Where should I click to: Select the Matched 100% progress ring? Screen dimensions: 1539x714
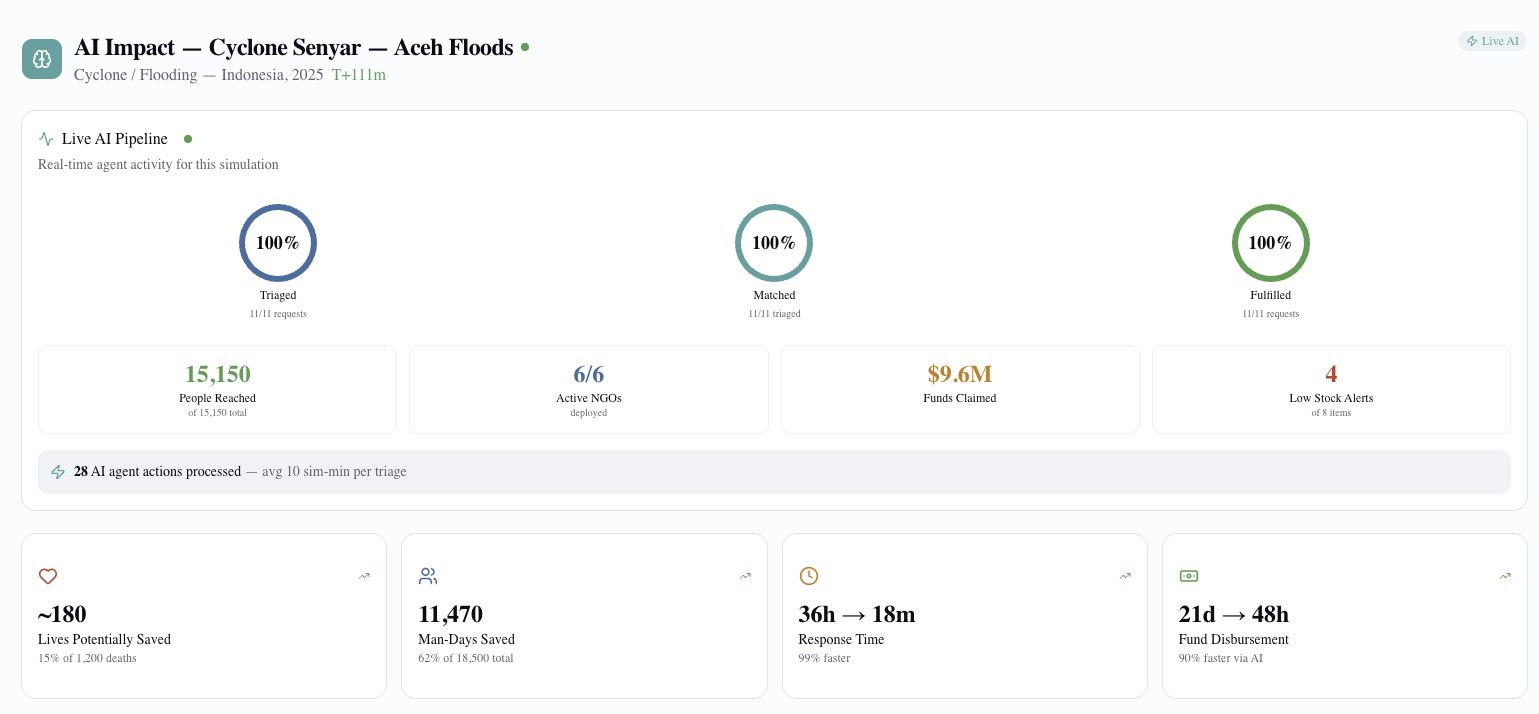click(x=774, y=243)
